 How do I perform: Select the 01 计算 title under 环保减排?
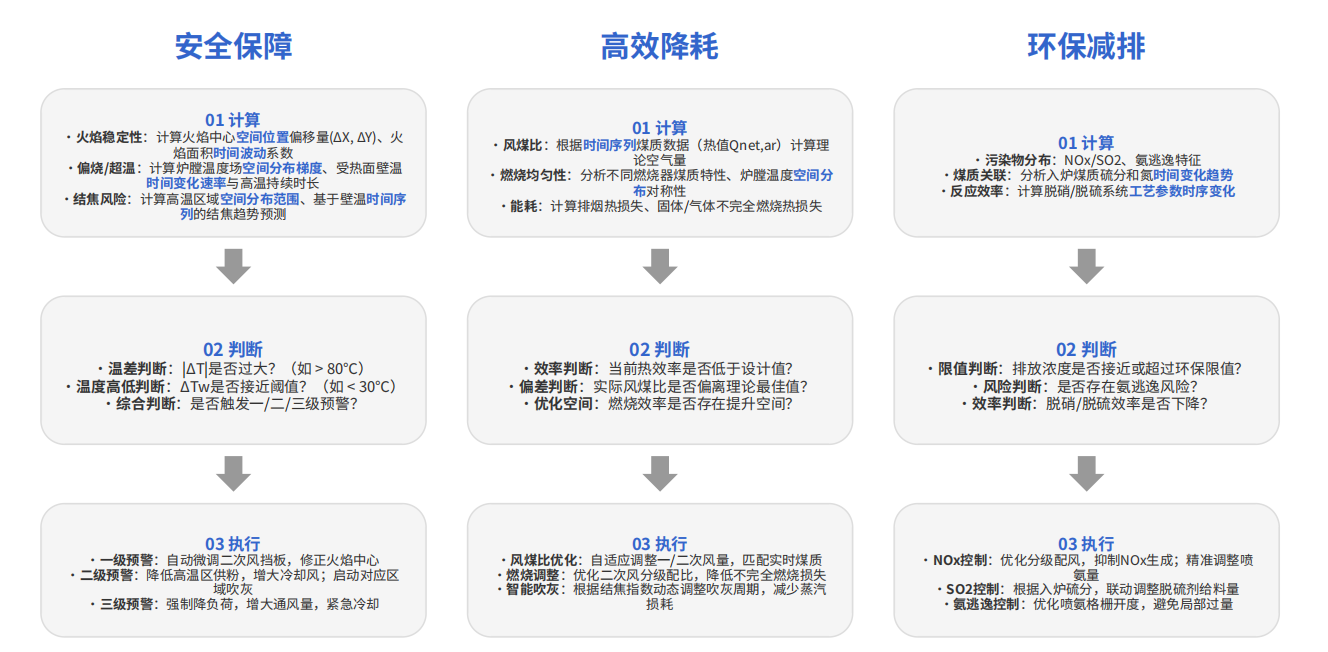pos(1086,143)
